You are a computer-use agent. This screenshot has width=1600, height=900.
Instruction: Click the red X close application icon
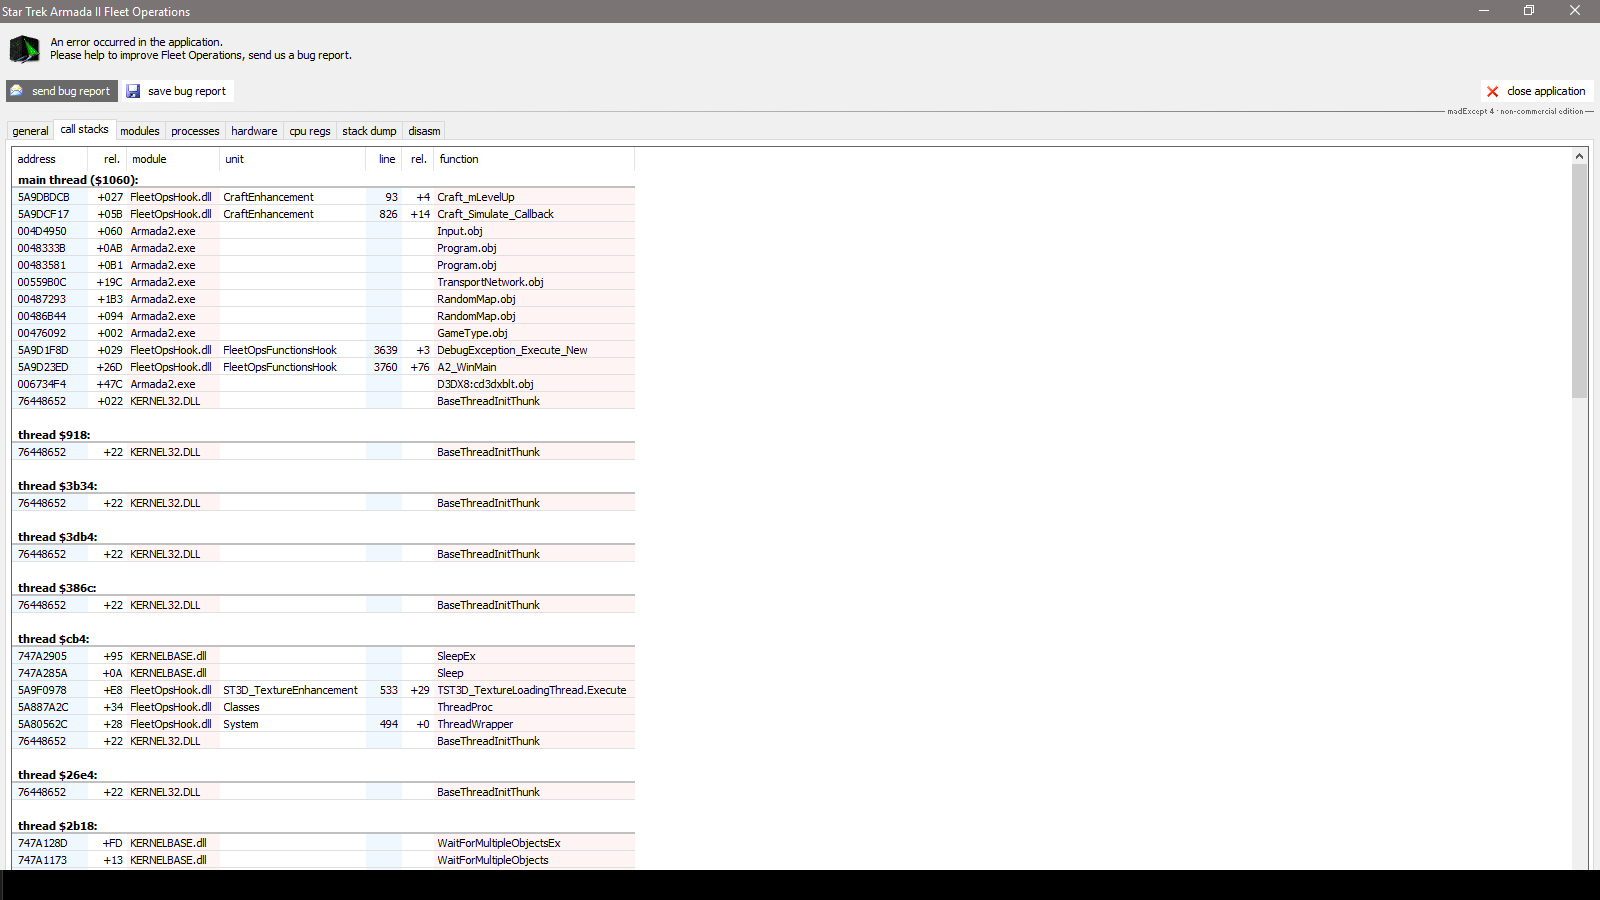point(1493,91)
